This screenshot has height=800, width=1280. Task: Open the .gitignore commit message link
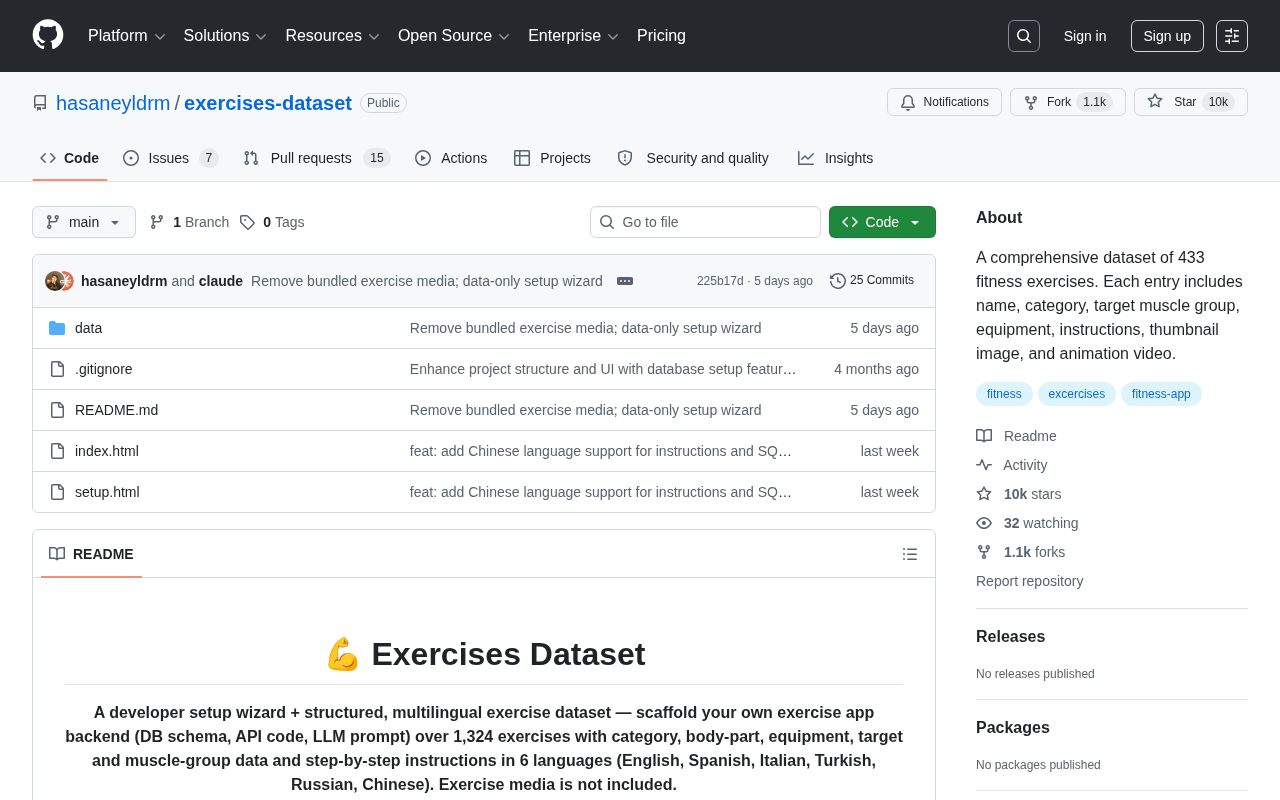point(603,369)
